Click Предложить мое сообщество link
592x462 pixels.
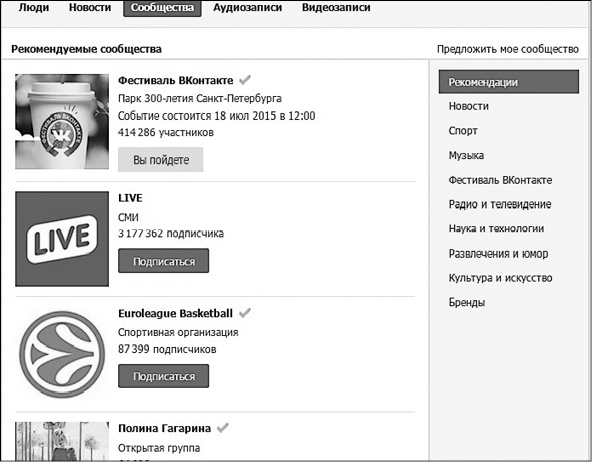click(x=507, y=49)
